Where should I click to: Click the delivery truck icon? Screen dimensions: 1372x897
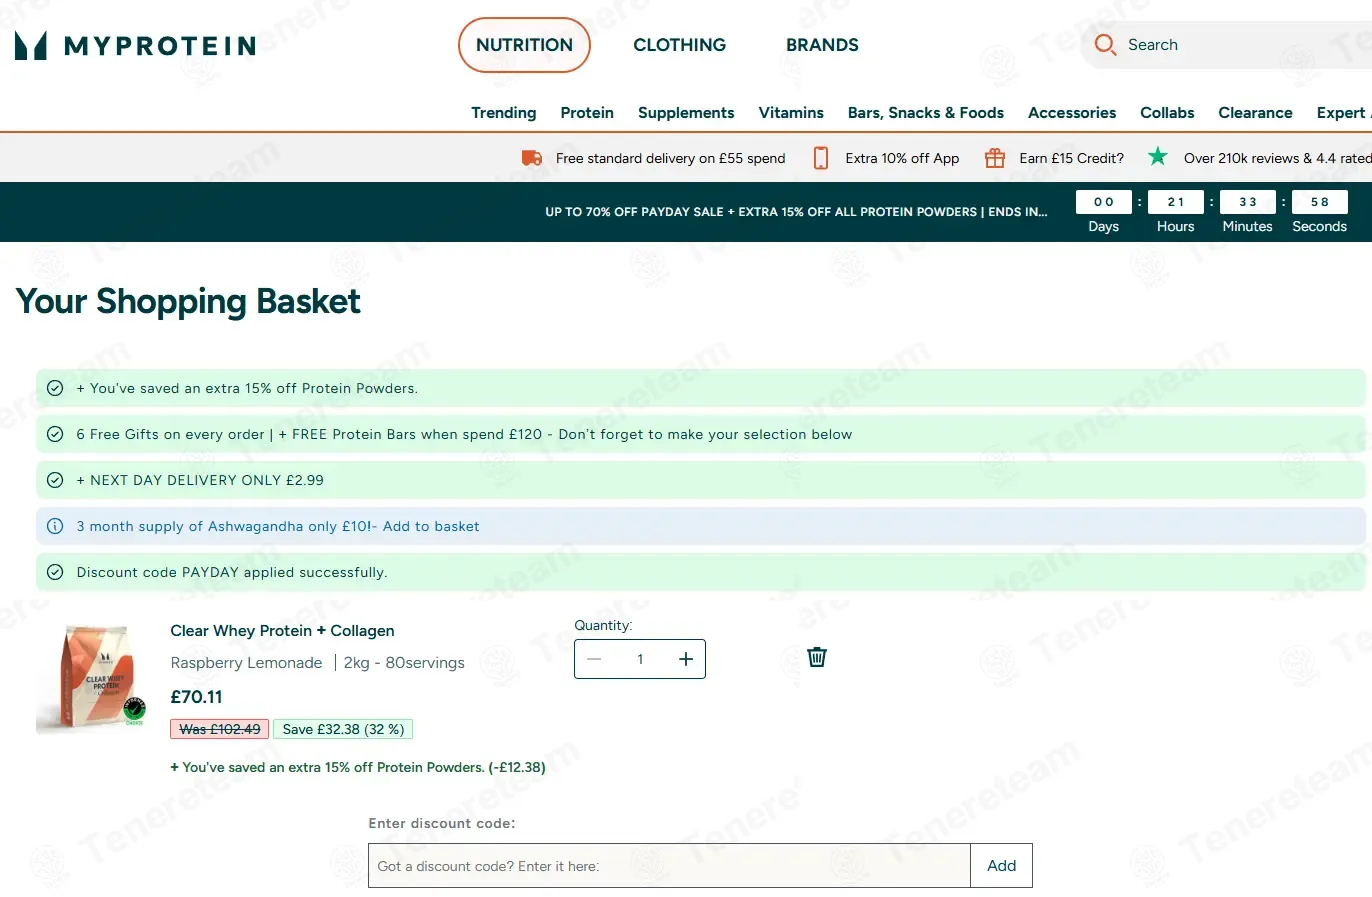pos(532,158)
